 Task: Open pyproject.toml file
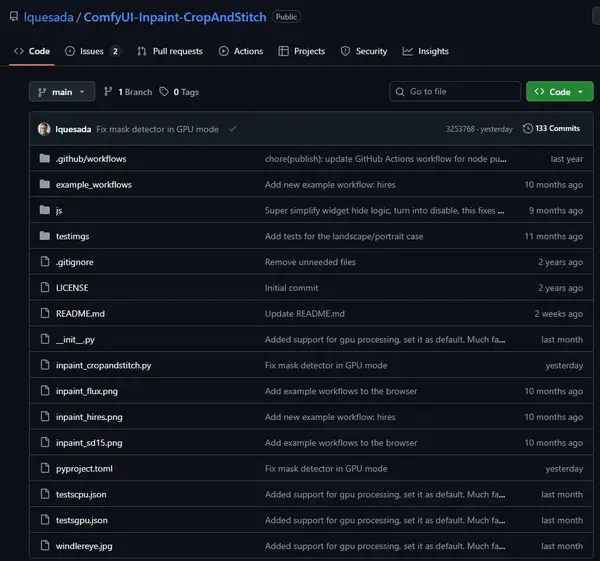click(84, 468)
